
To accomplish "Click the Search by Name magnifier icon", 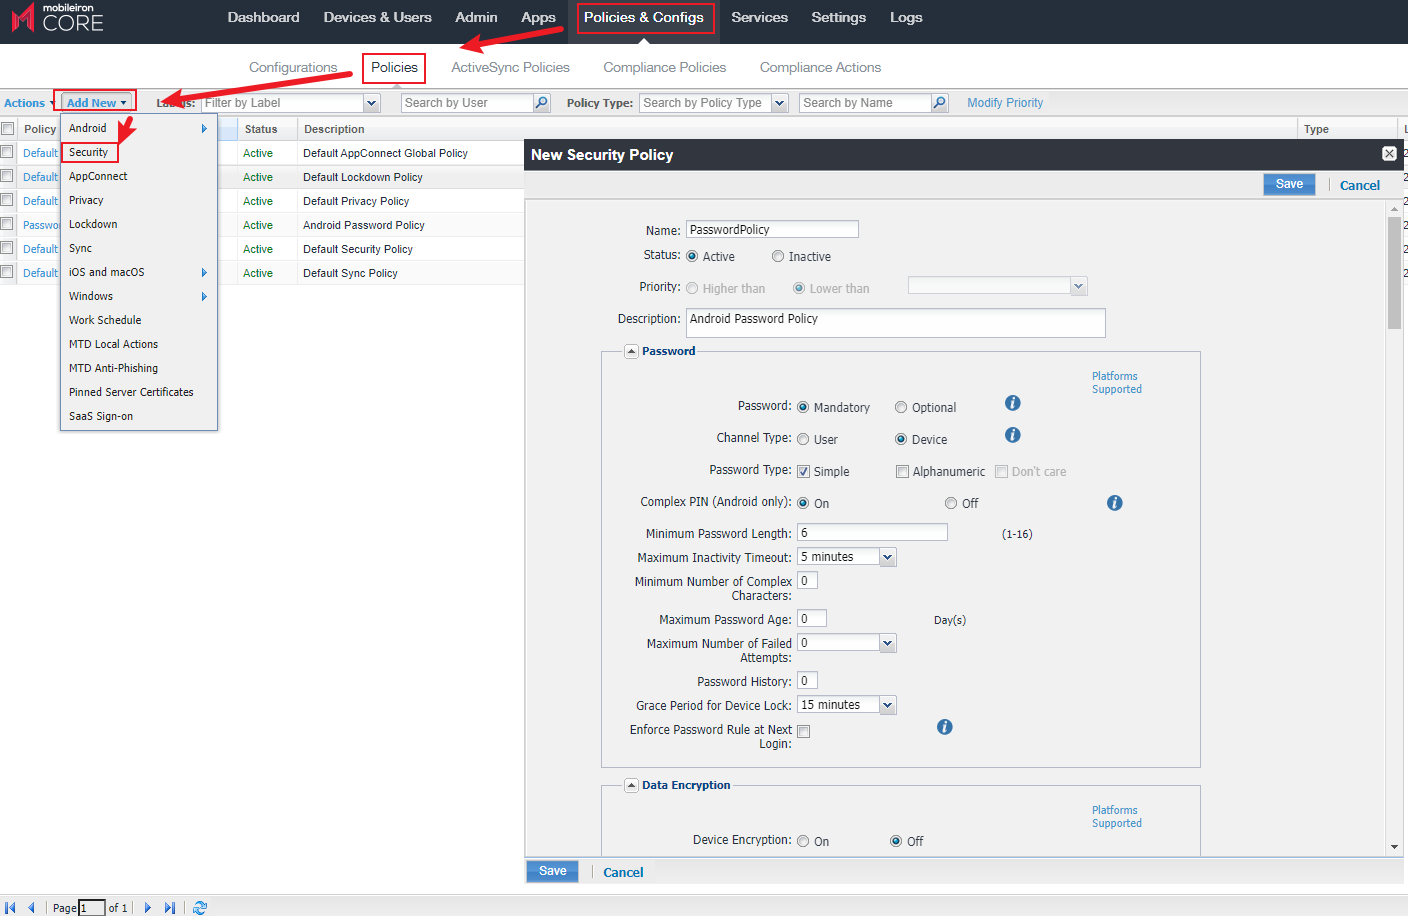I will [939, 103].
